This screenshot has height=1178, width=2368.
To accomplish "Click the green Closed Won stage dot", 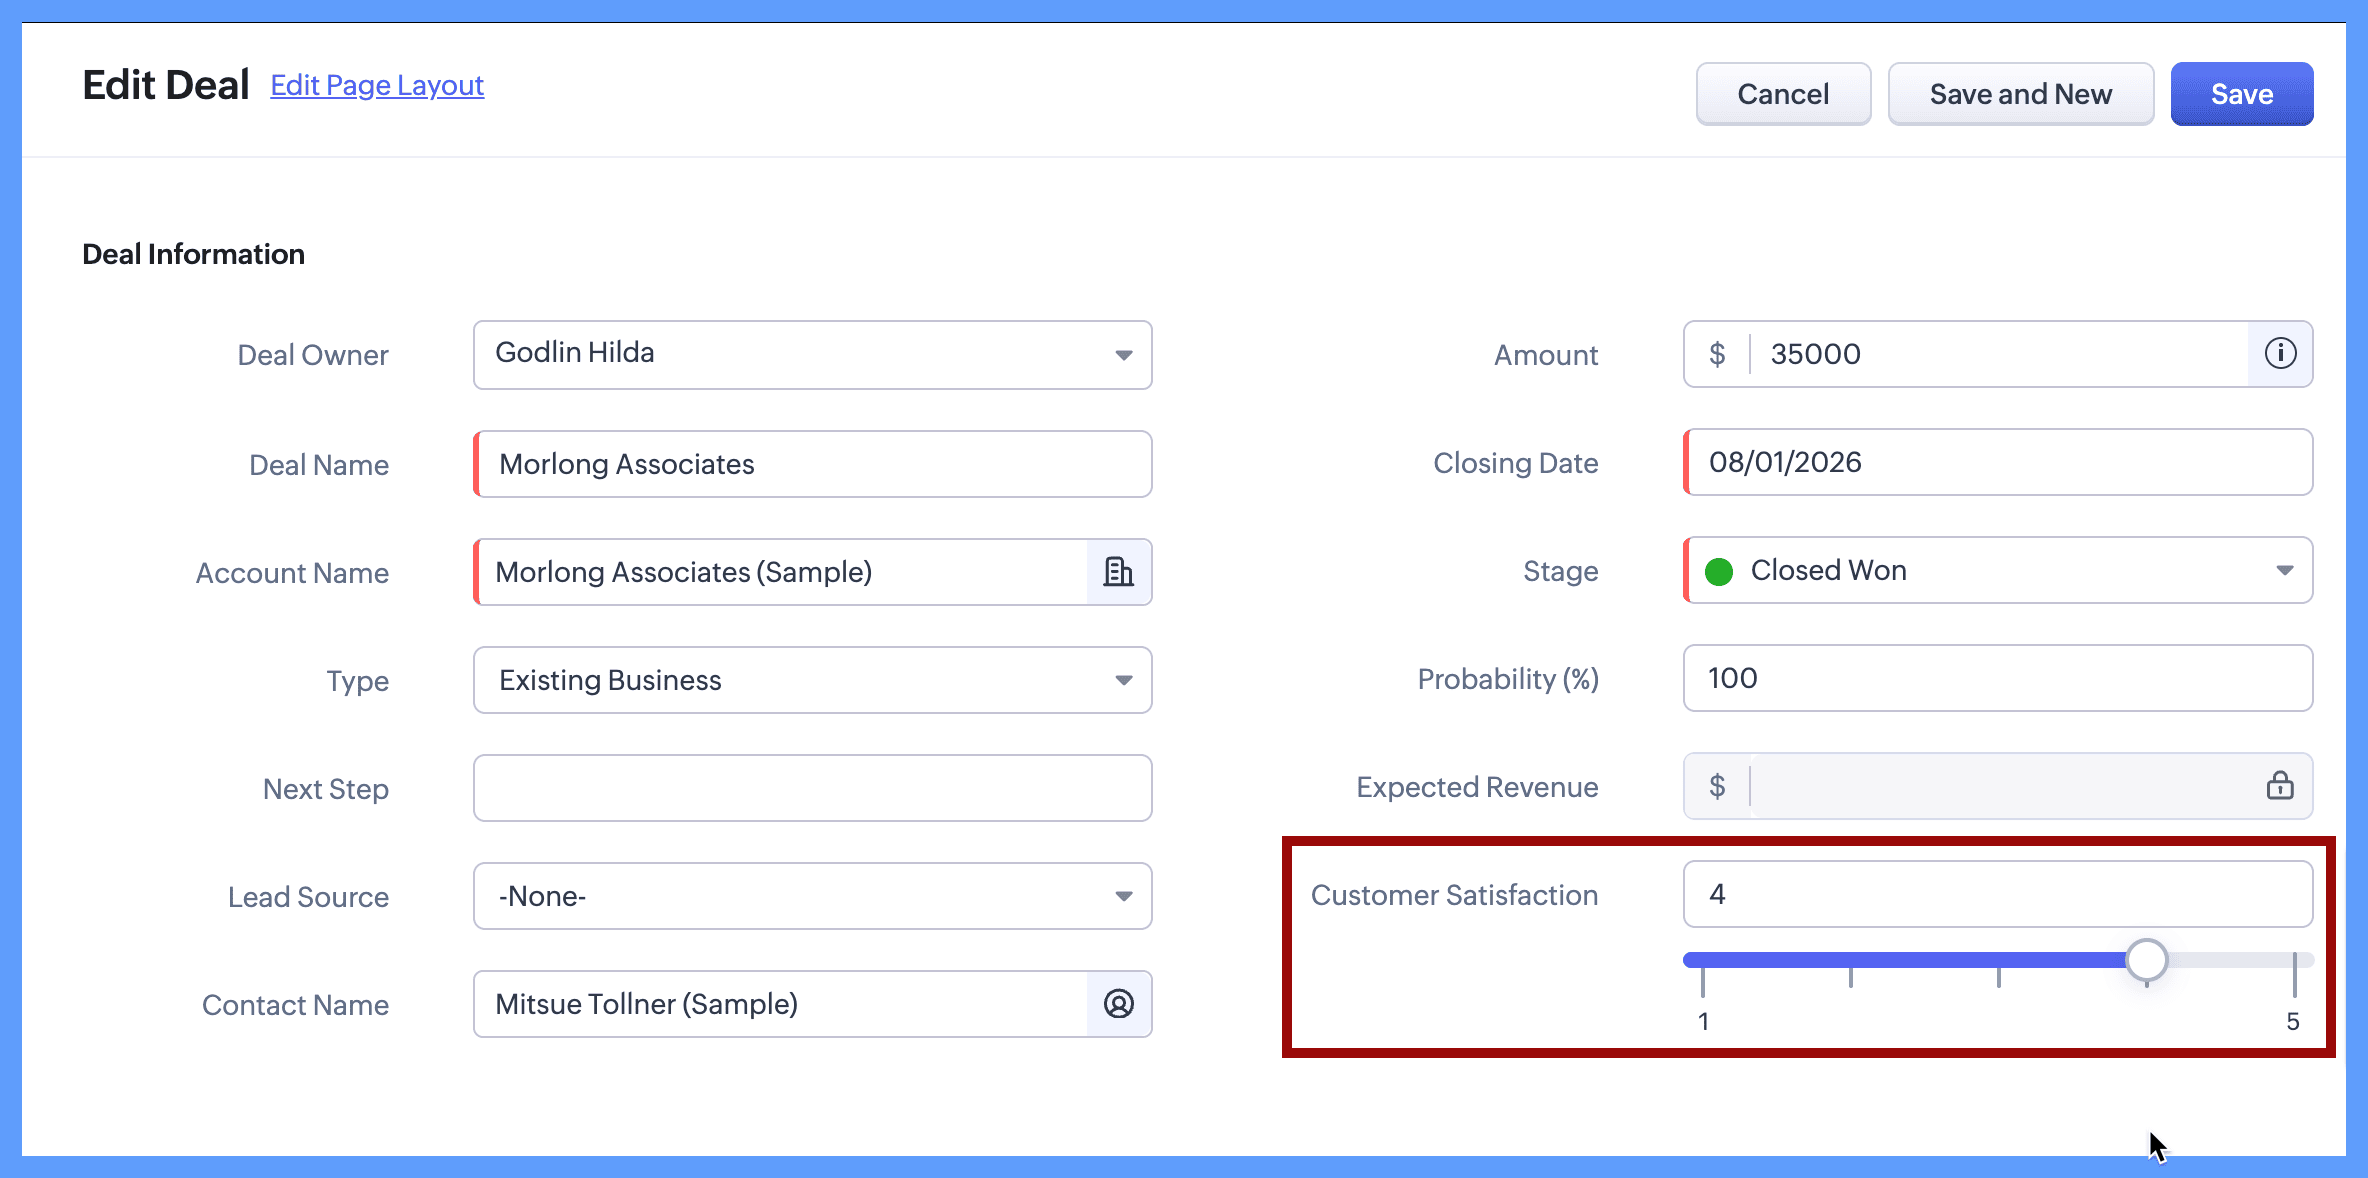I will pos(1719,571).
